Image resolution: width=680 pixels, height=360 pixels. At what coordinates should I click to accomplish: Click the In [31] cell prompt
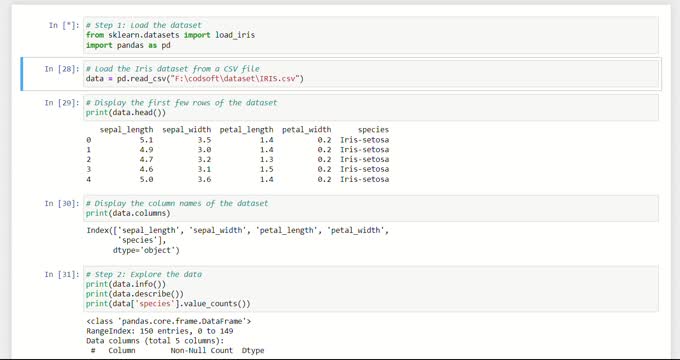(x=62, y=274)
